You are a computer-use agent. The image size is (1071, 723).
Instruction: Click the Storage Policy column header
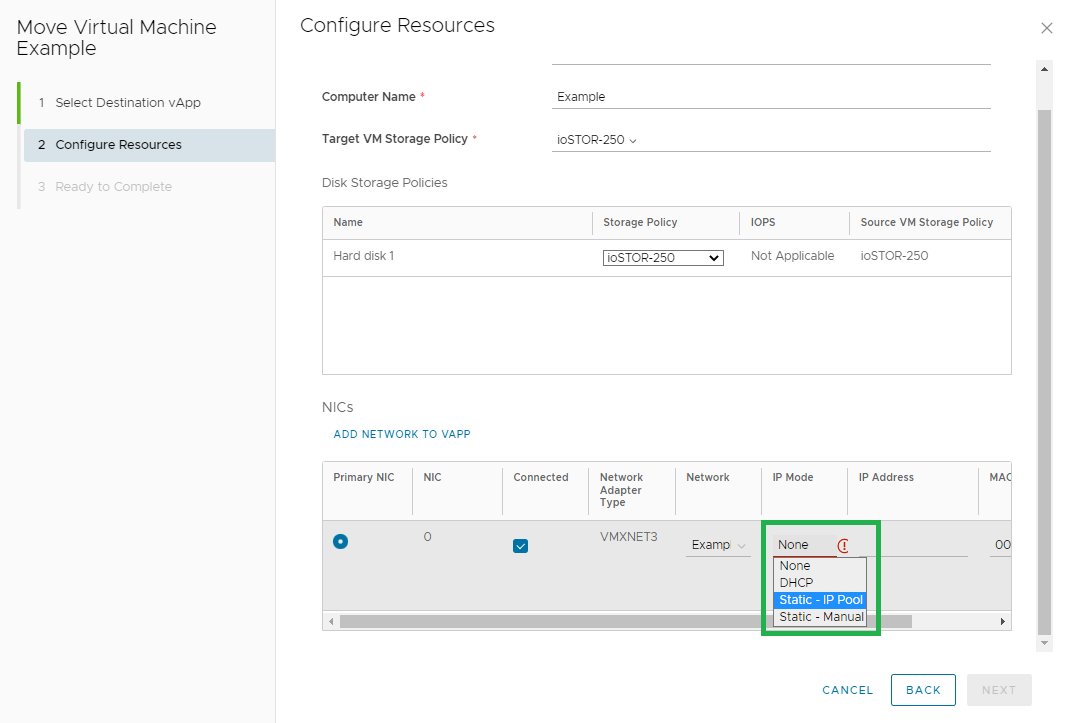pos(640,223)
